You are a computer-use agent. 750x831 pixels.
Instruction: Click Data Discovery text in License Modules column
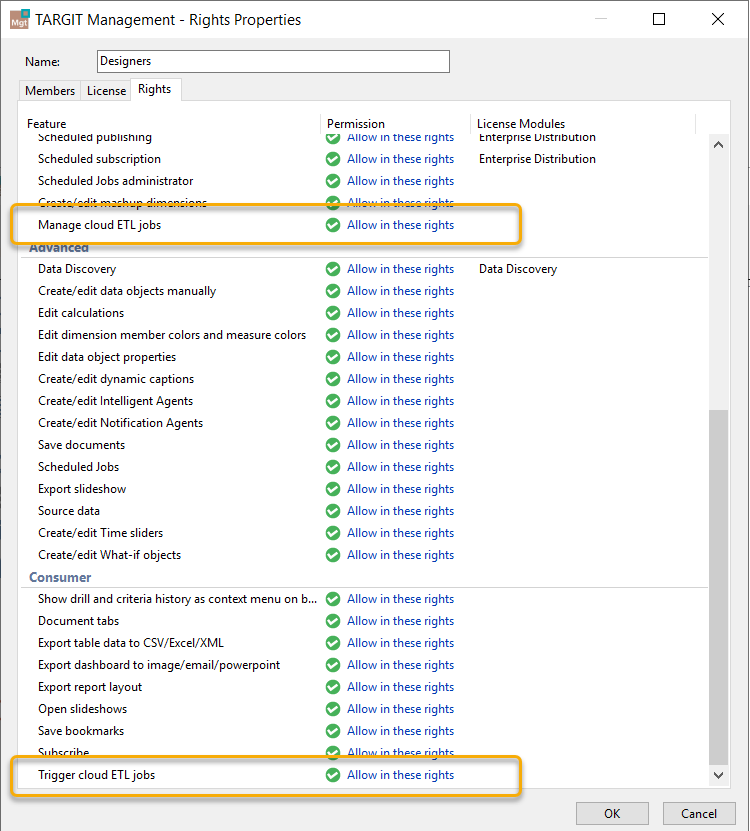[x=518, y=269]
